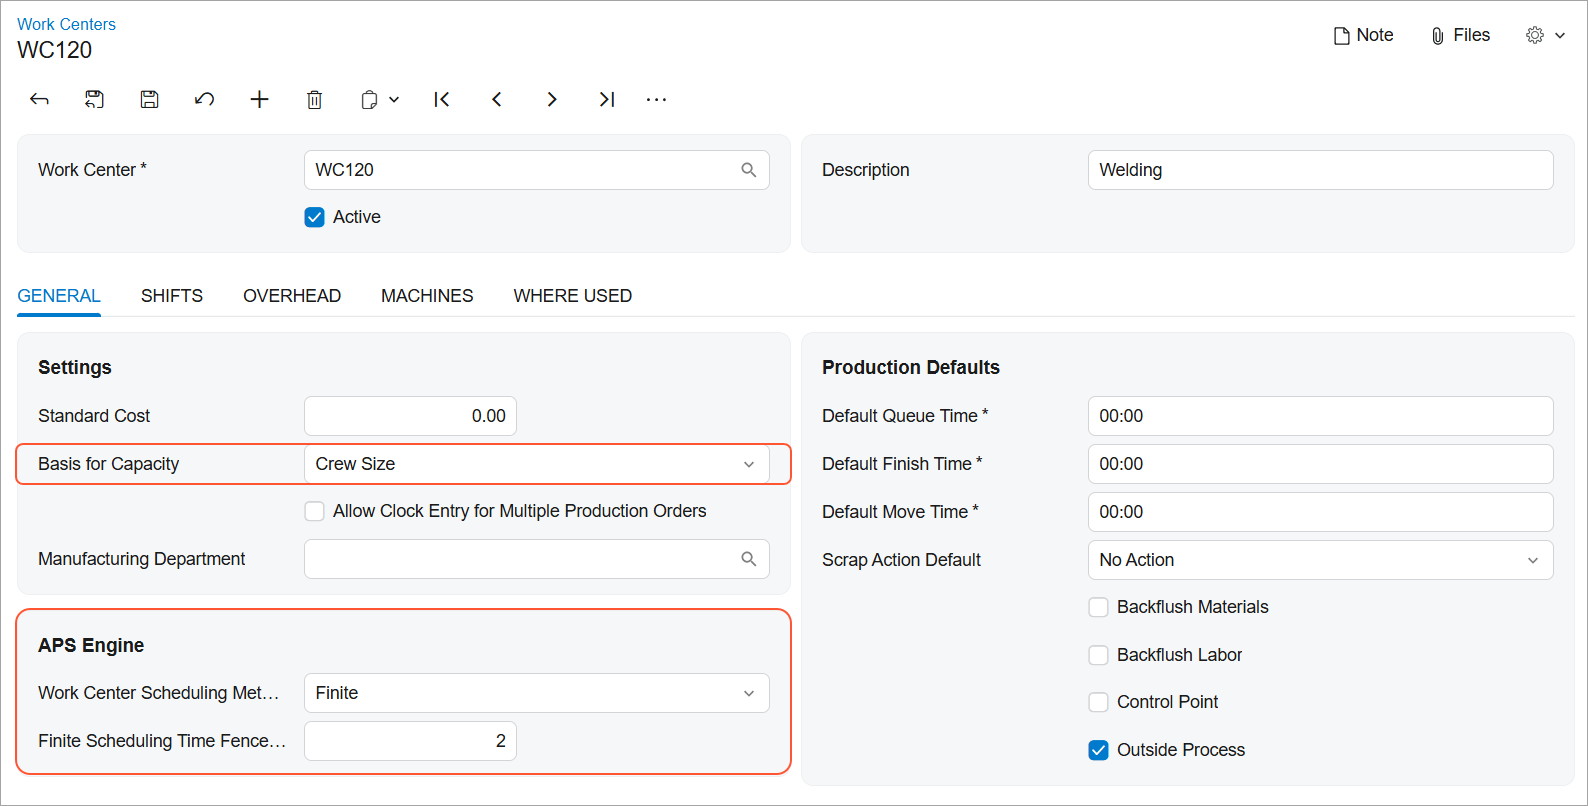
Task: Click the Standard Cost field
Action: click(410, 416)
